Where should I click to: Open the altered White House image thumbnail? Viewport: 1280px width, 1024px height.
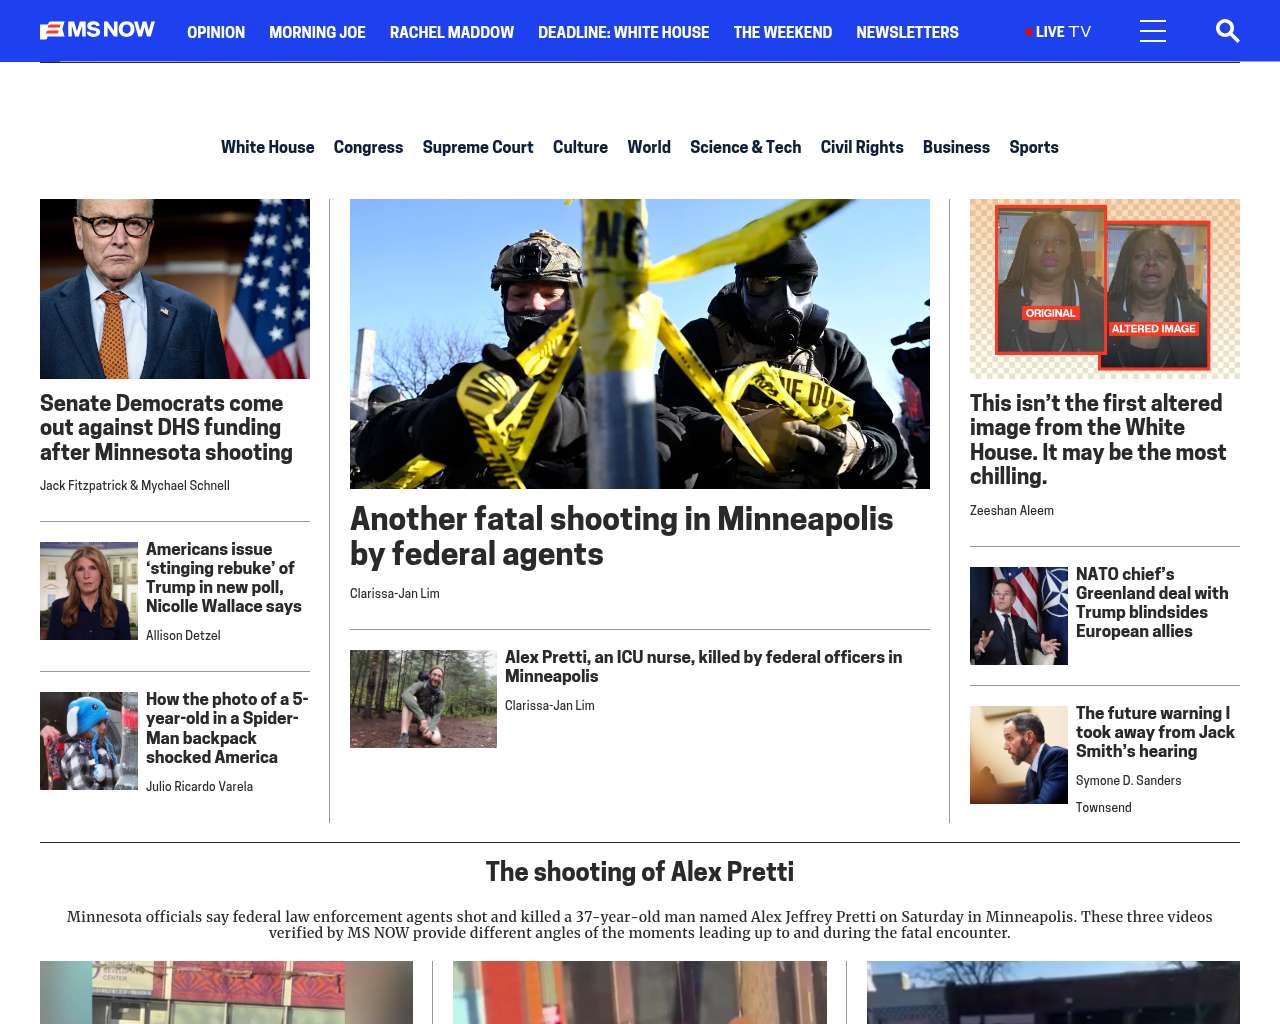1104,288
